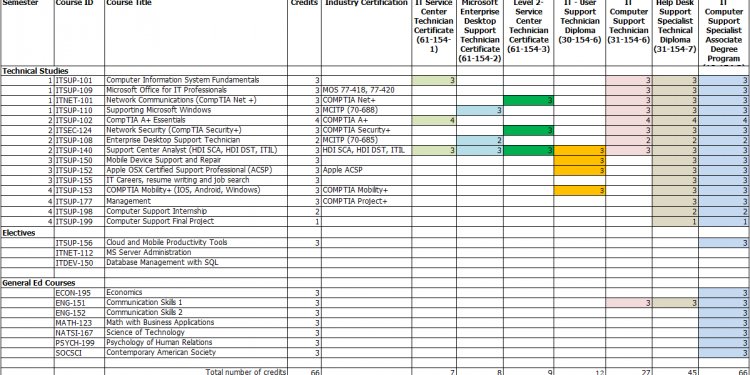This screenshot has height=375, width=750.
Task: Select the 'ITSUP-198' course ID cell
Action: (x=79, y=211)
